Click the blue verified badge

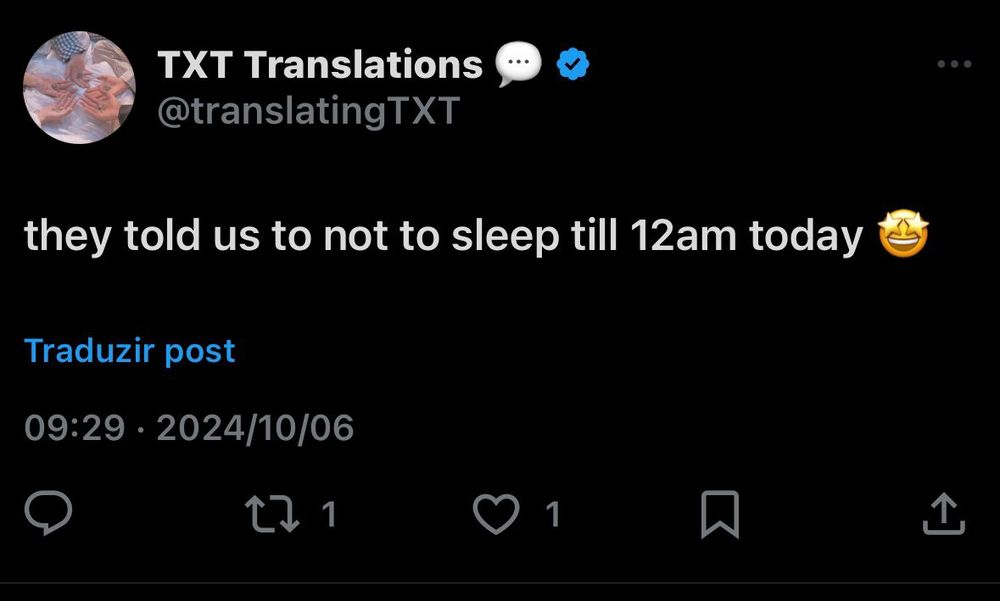pyautogui.click(x=572, y=66)
